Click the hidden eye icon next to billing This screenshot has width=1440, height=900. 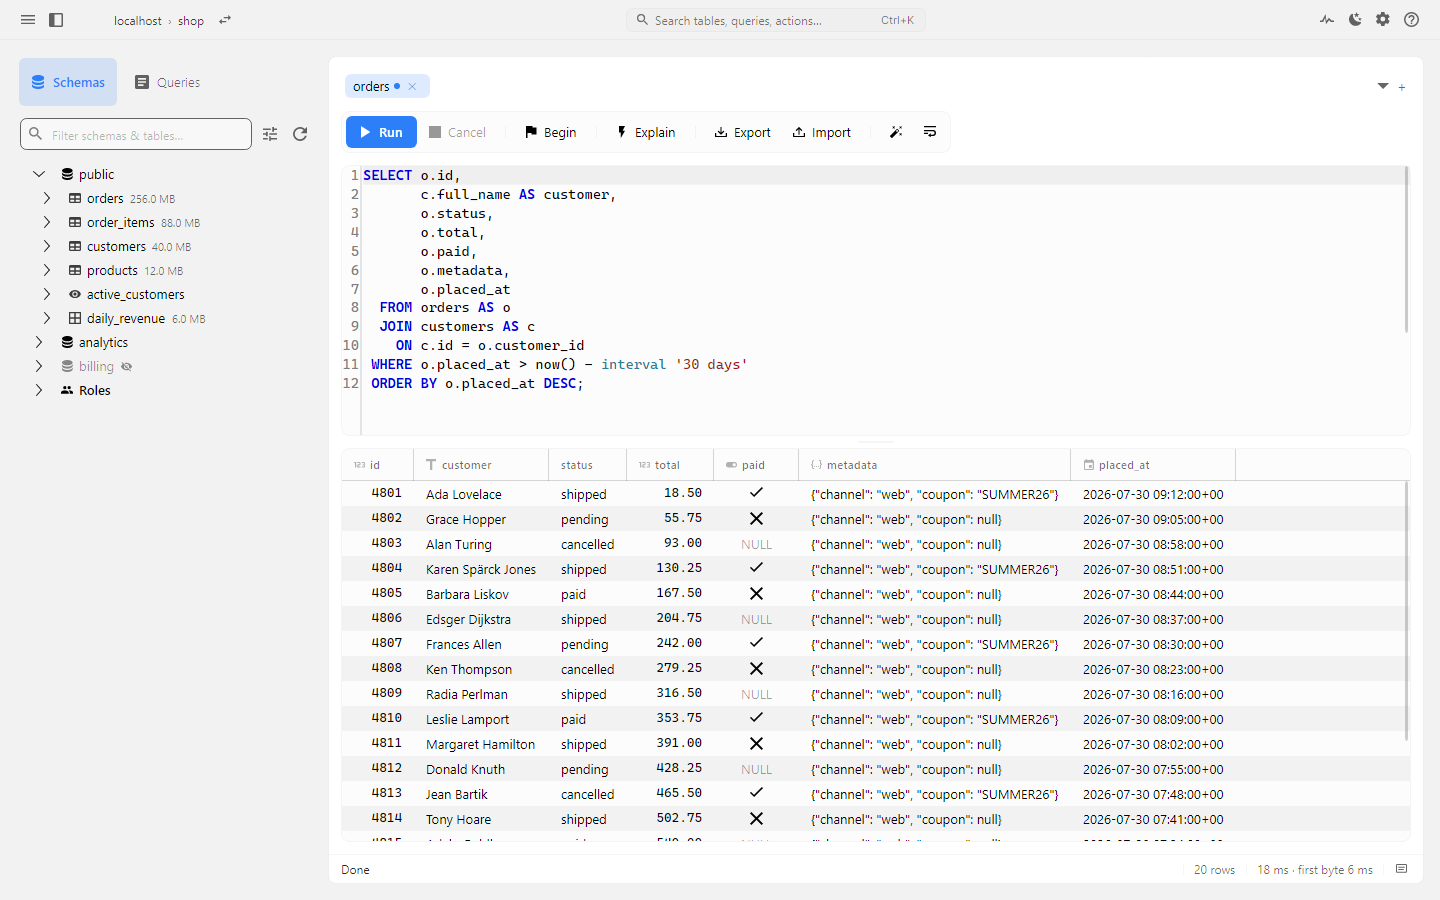click(127, 366)
